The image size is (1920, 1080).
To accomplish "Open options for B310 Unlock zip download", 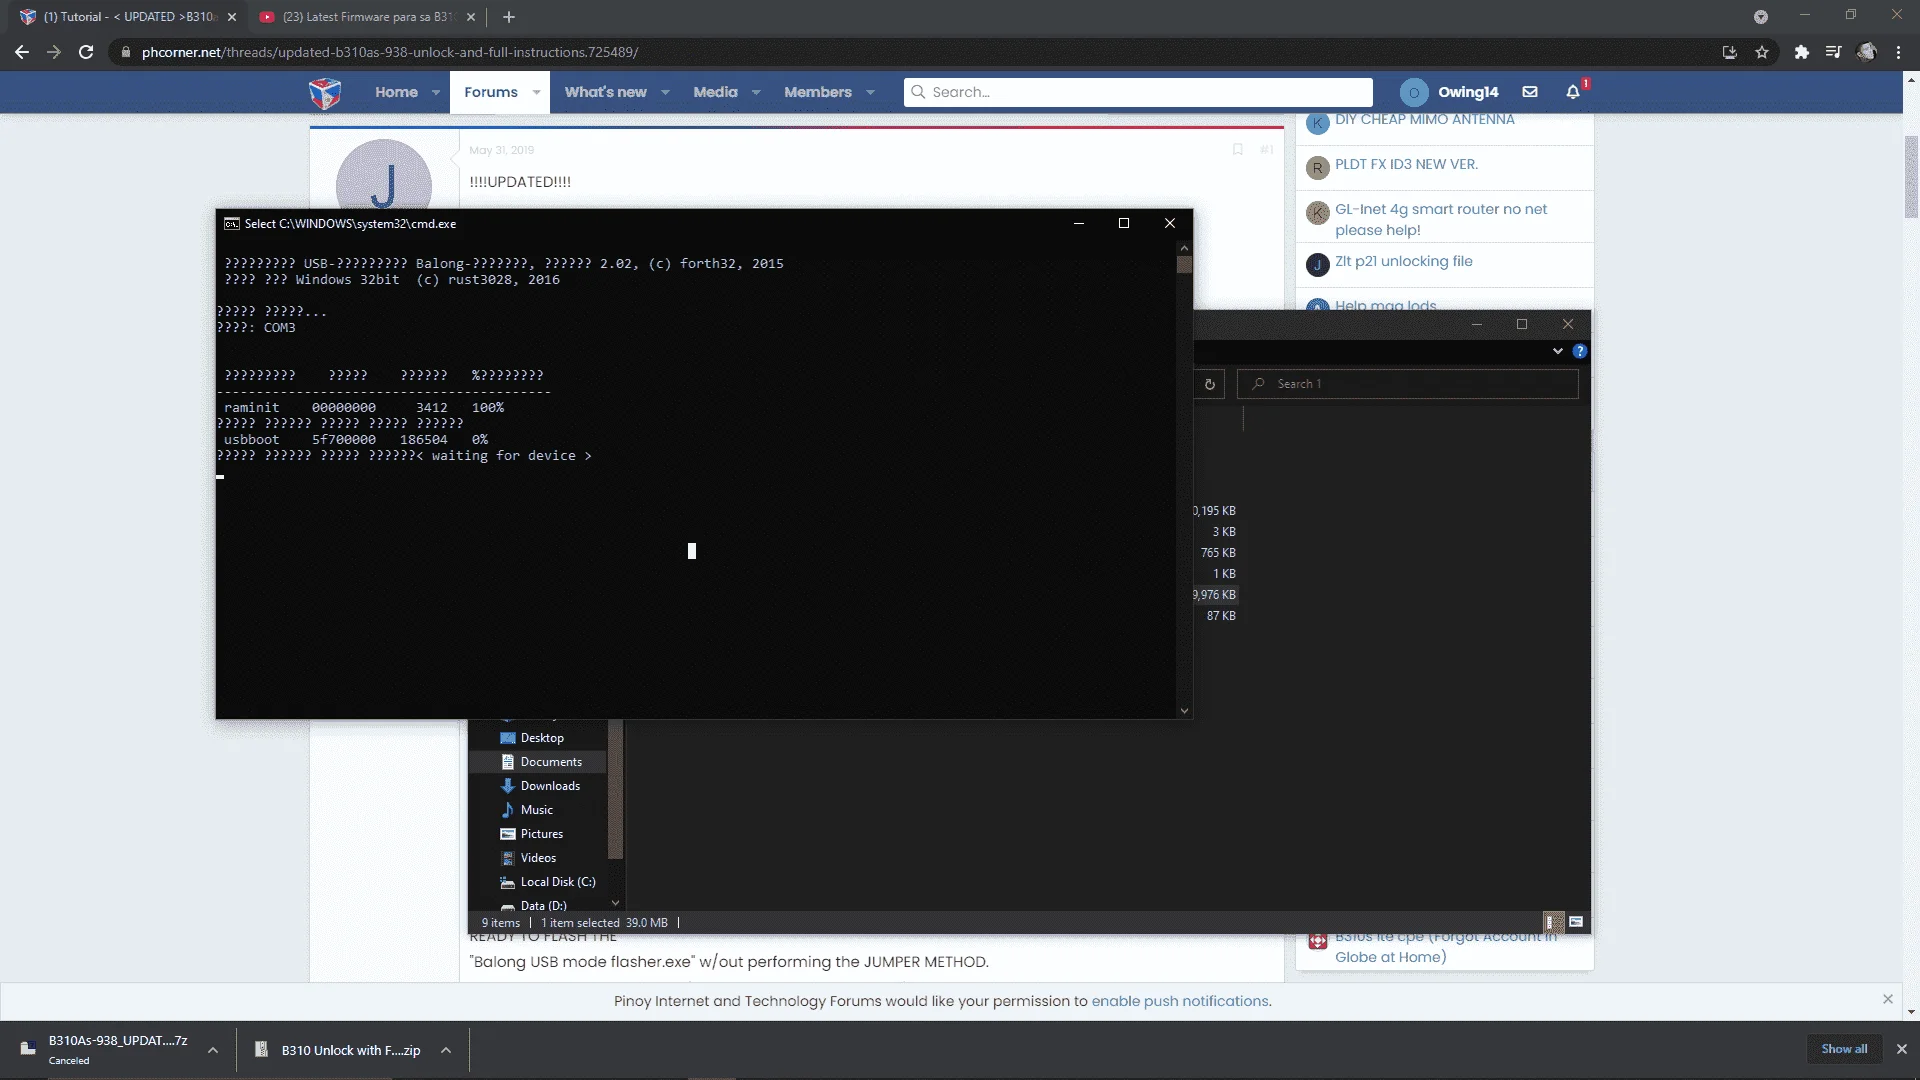I will (446, 1050).
